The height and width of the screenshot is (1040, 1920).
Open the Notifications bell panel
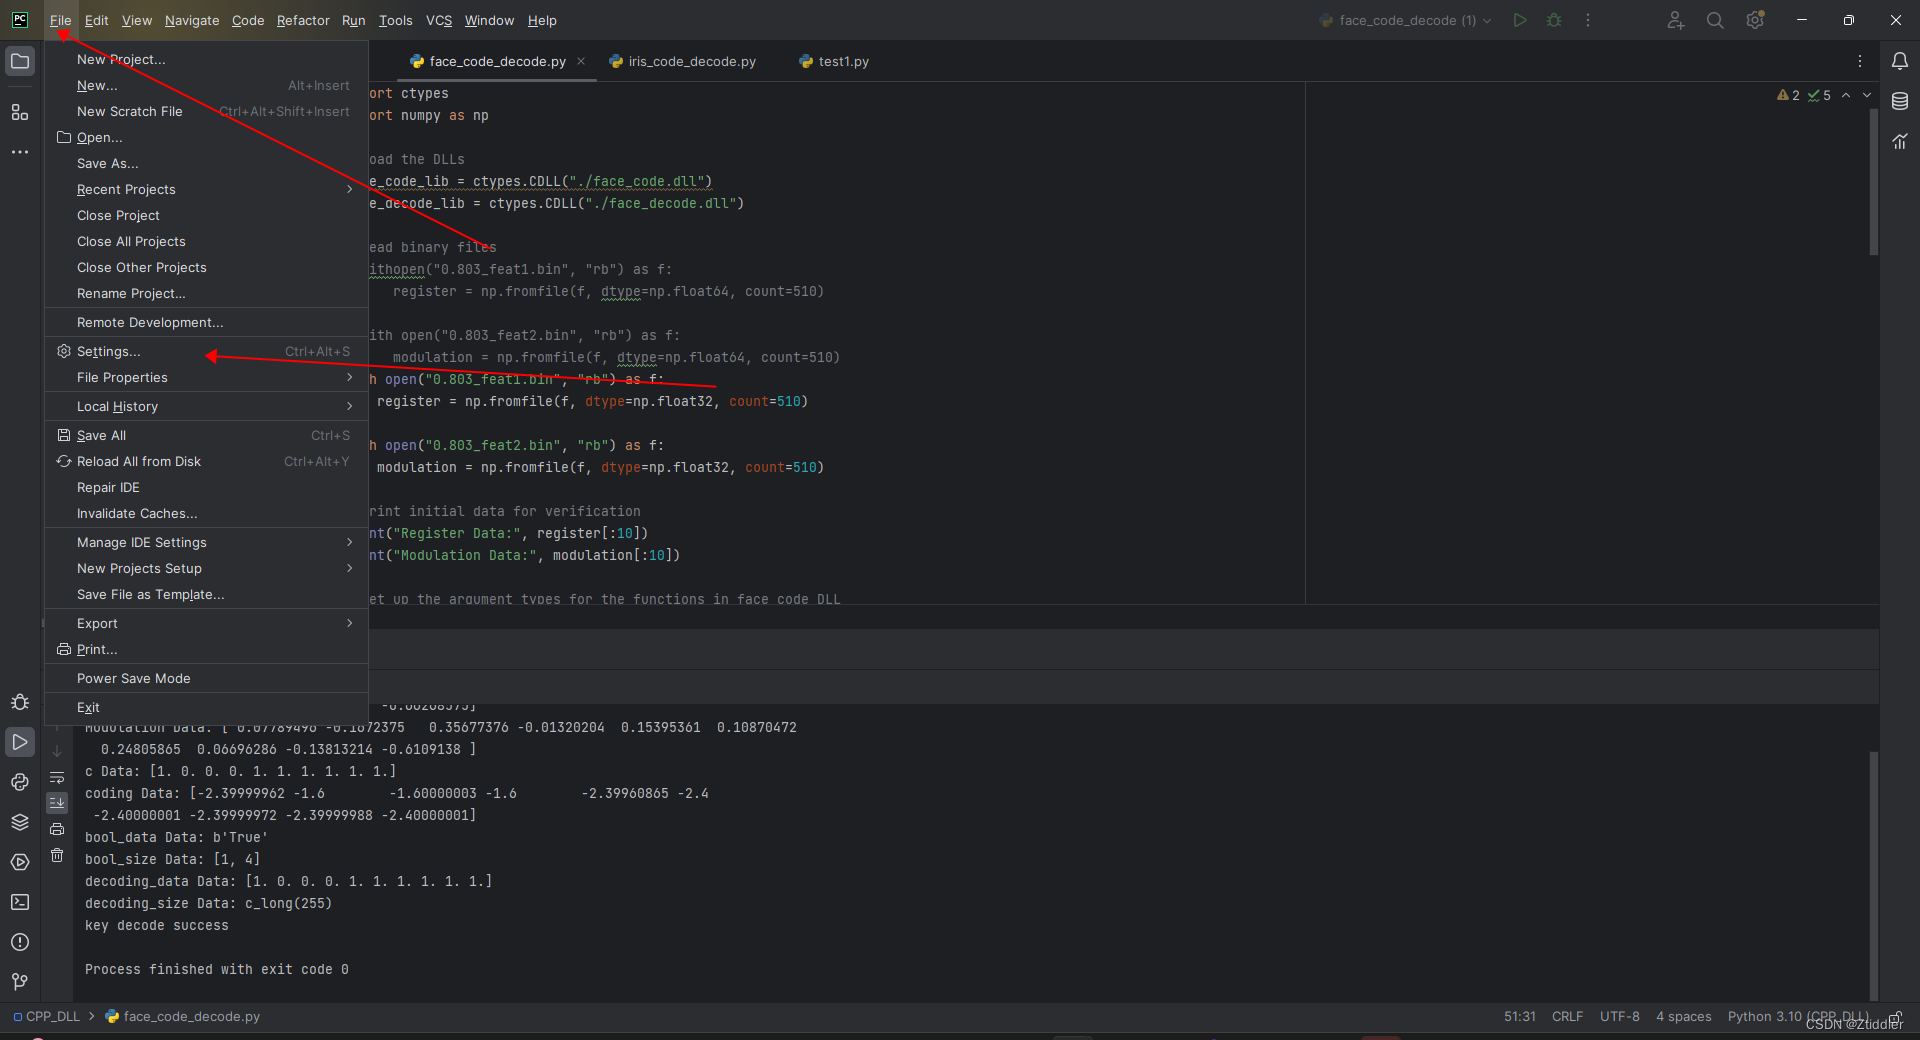tap(1901, 61)
